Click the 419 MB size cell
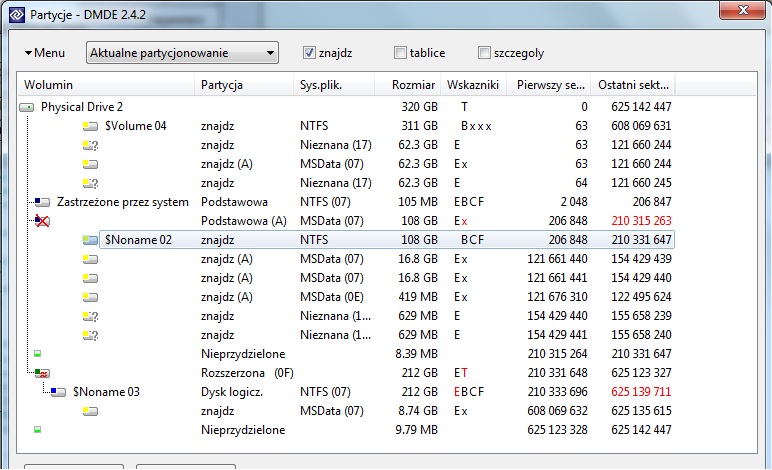The image size is (772, 470). point(418,297)
